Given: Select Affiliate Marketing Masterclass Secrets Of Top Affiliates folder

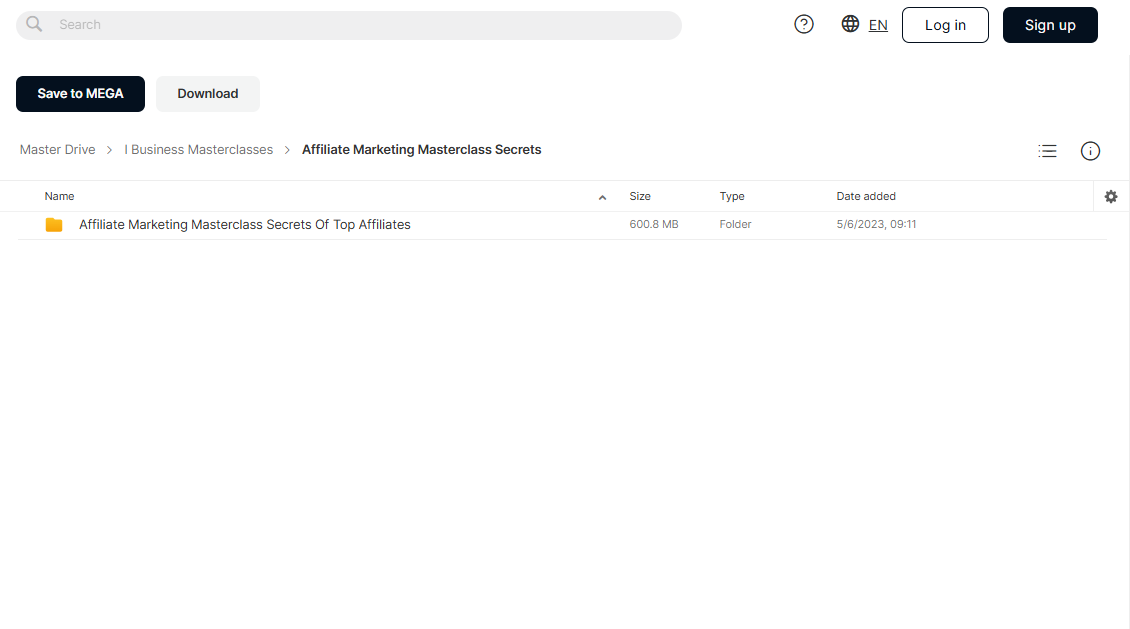Looking at the screenshot, I should [x=245, y=225].
